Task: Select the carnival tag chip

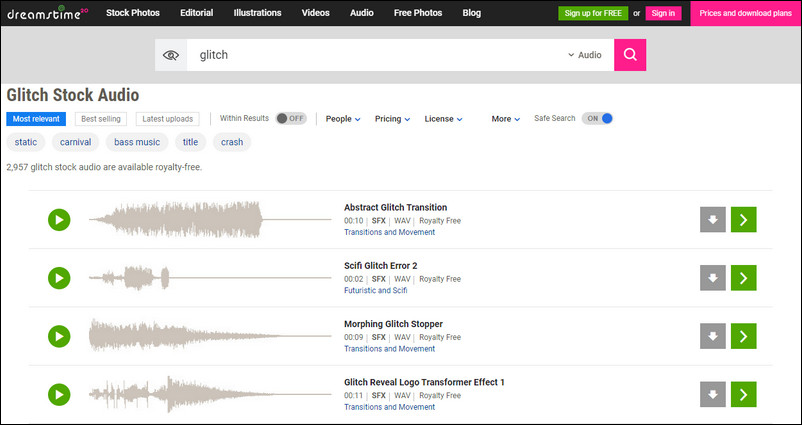Action: [x=76, y=142]
